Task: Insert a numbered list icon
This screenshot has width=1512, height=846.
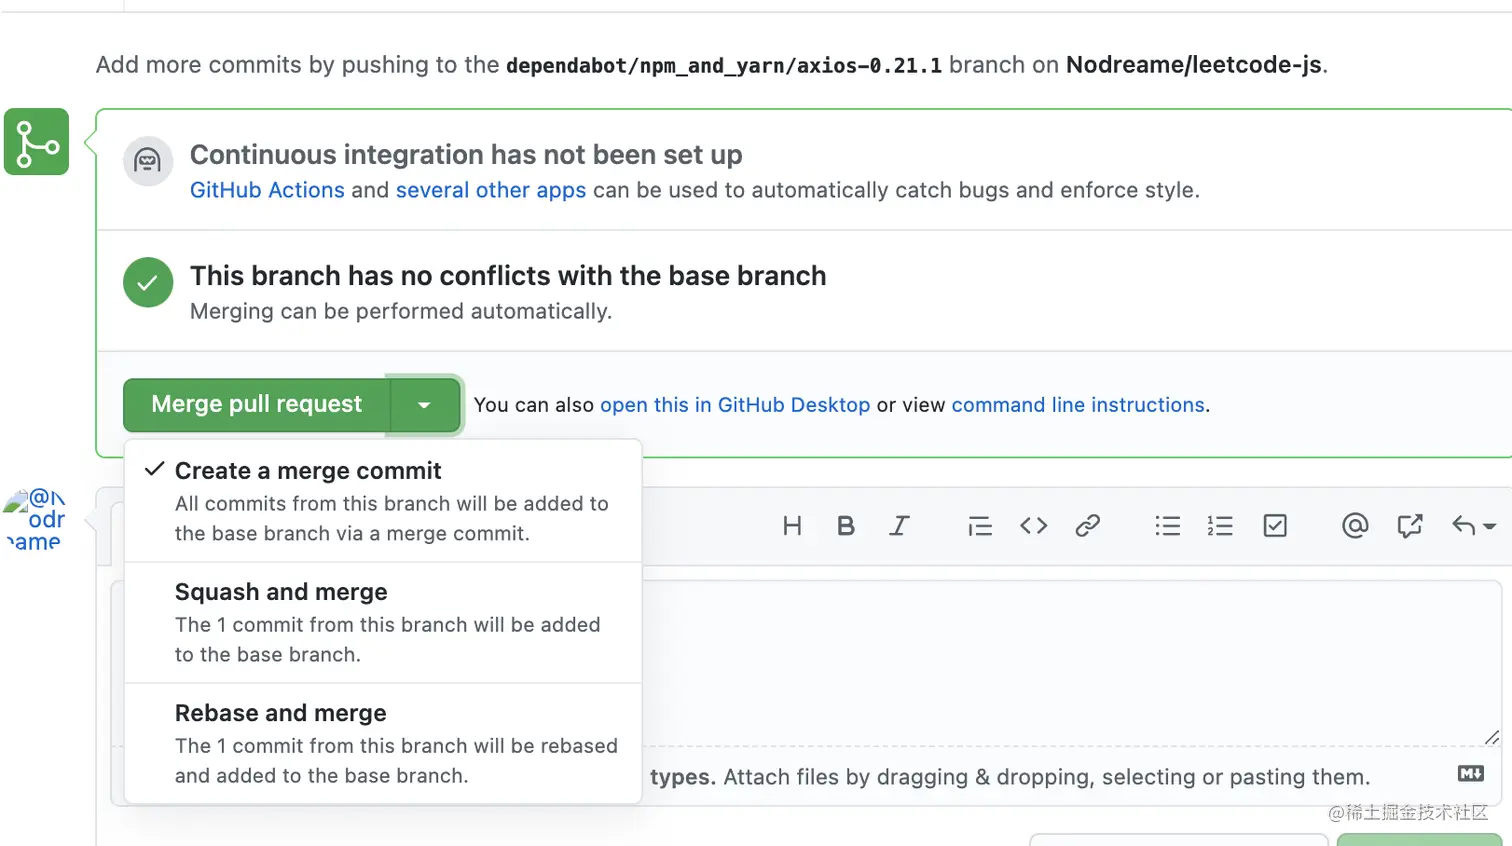Action: coord(1220,526)
